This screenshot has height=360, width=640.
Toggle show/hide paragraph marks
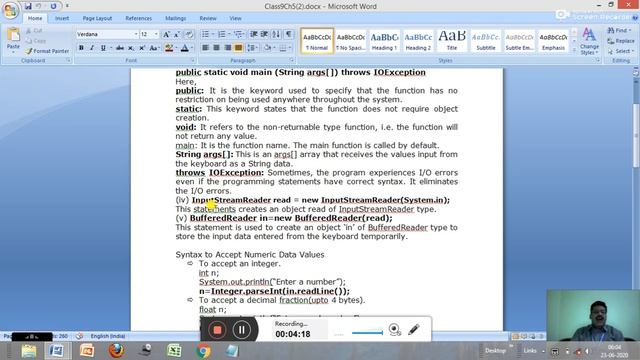click(289, 34)
